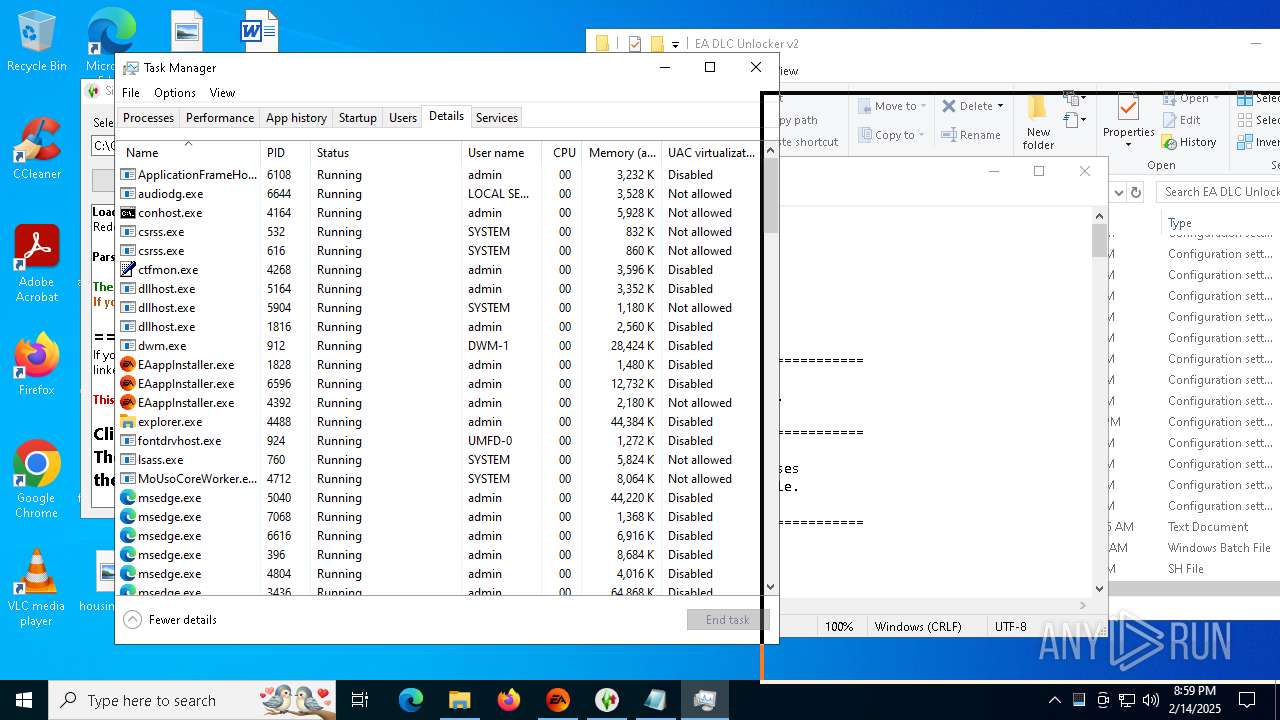Switch to Startup tab
Image resolution: width=1280 pixels, height=720 pixels.
pyautogui.click(x=357, y=118)
